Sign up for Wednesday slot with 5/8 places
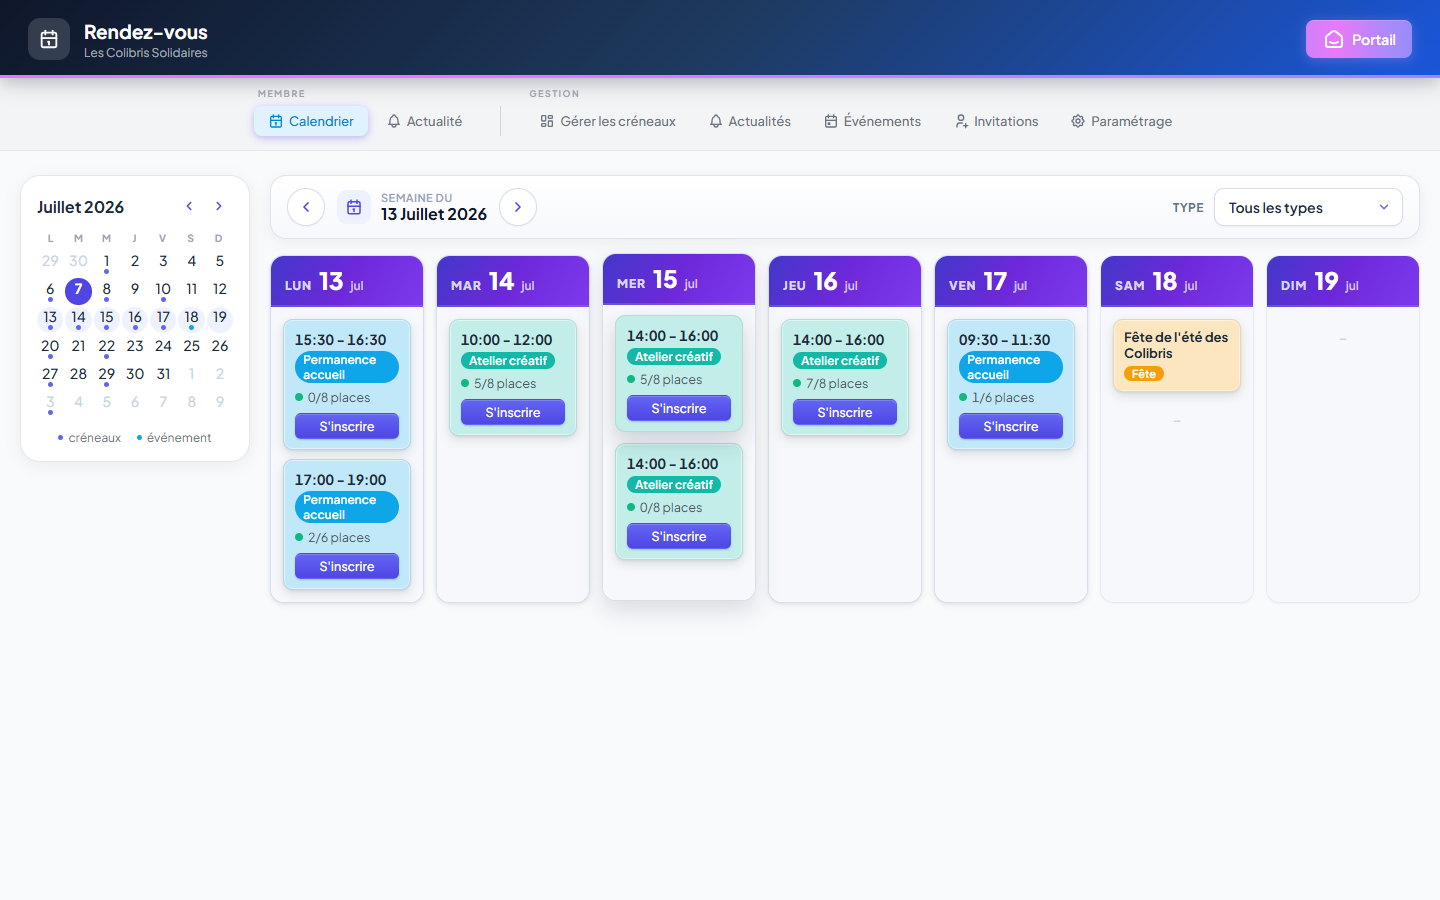This screenshot has width=1440, height=900. 679,408
